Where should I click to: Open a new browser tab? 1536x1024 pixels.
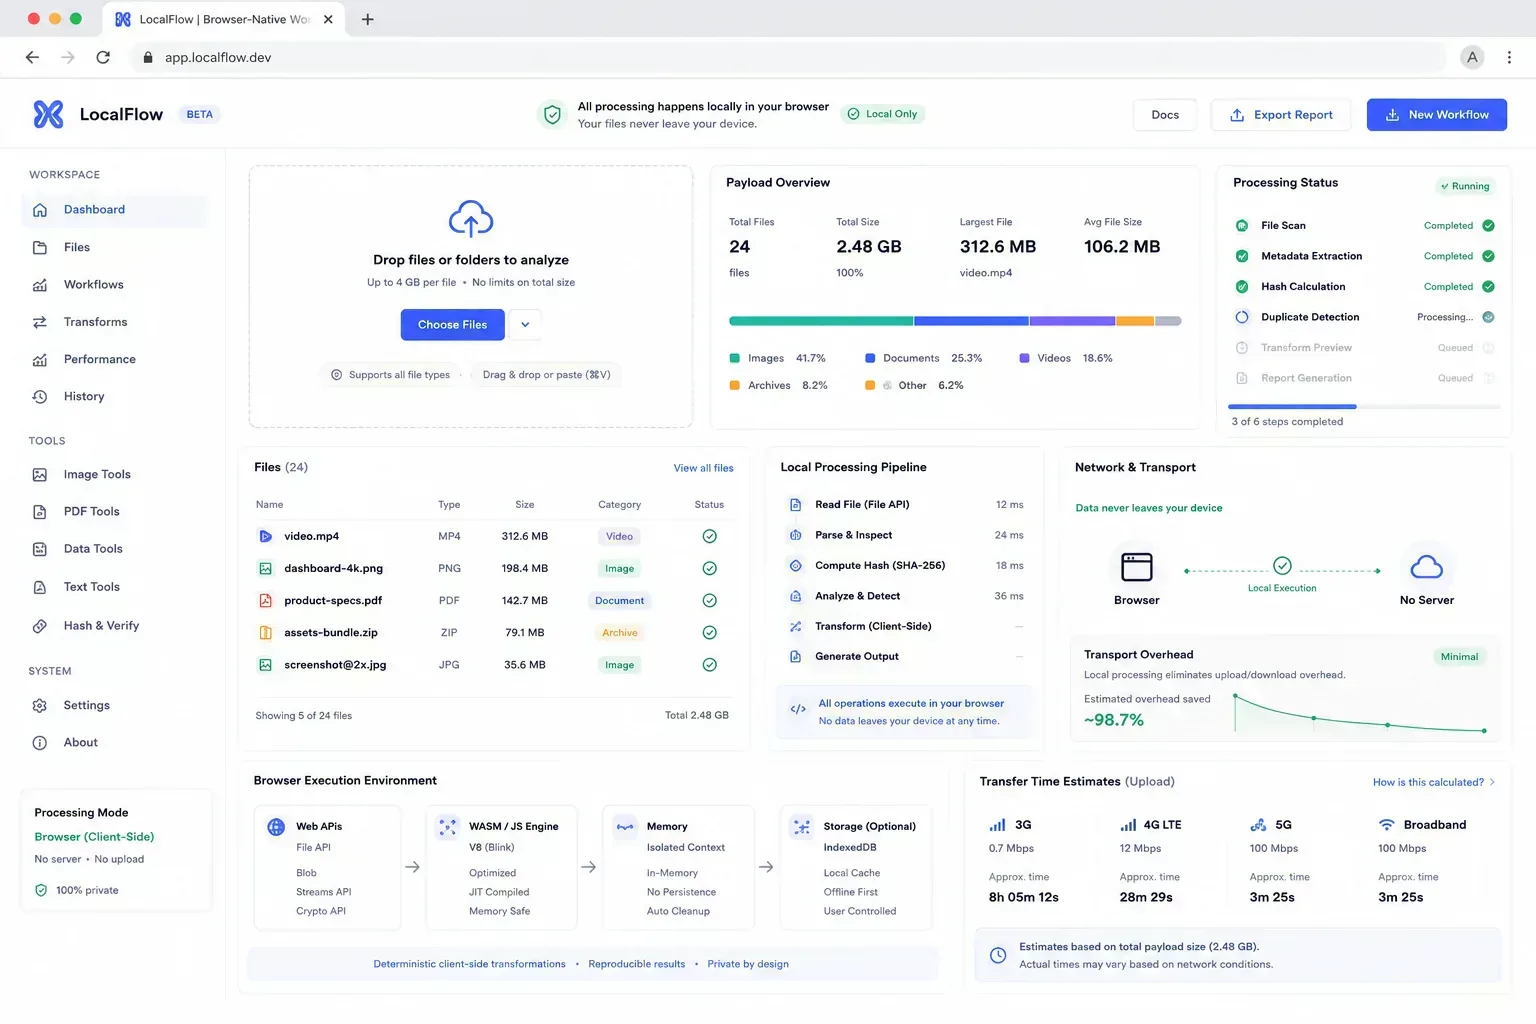367,19
